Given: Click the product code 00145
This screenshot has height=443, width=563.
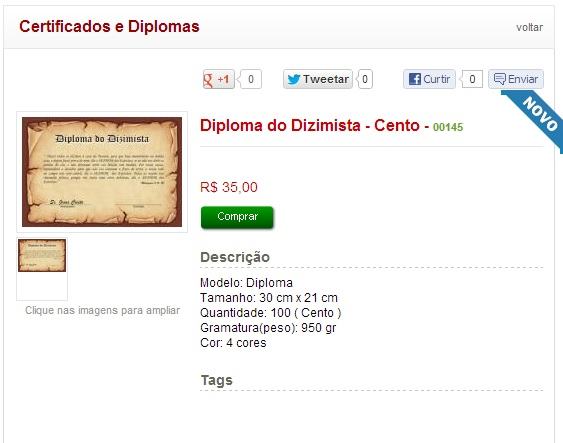Looking at the screenshot, I should pyautogui.click(x=448, y=127).
